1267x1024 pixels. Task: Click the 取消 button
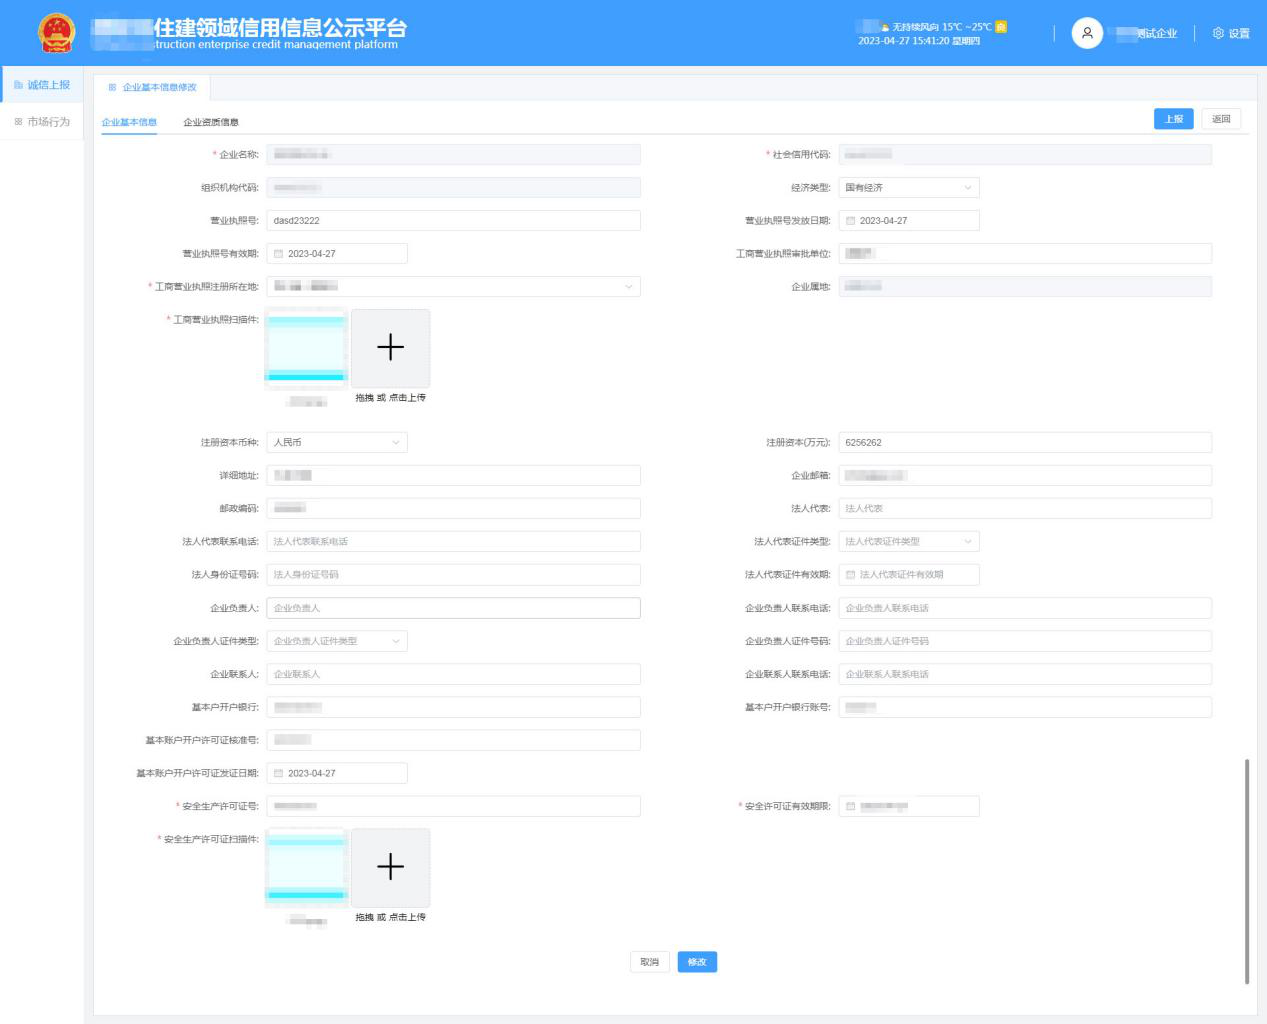coord(650,962)
